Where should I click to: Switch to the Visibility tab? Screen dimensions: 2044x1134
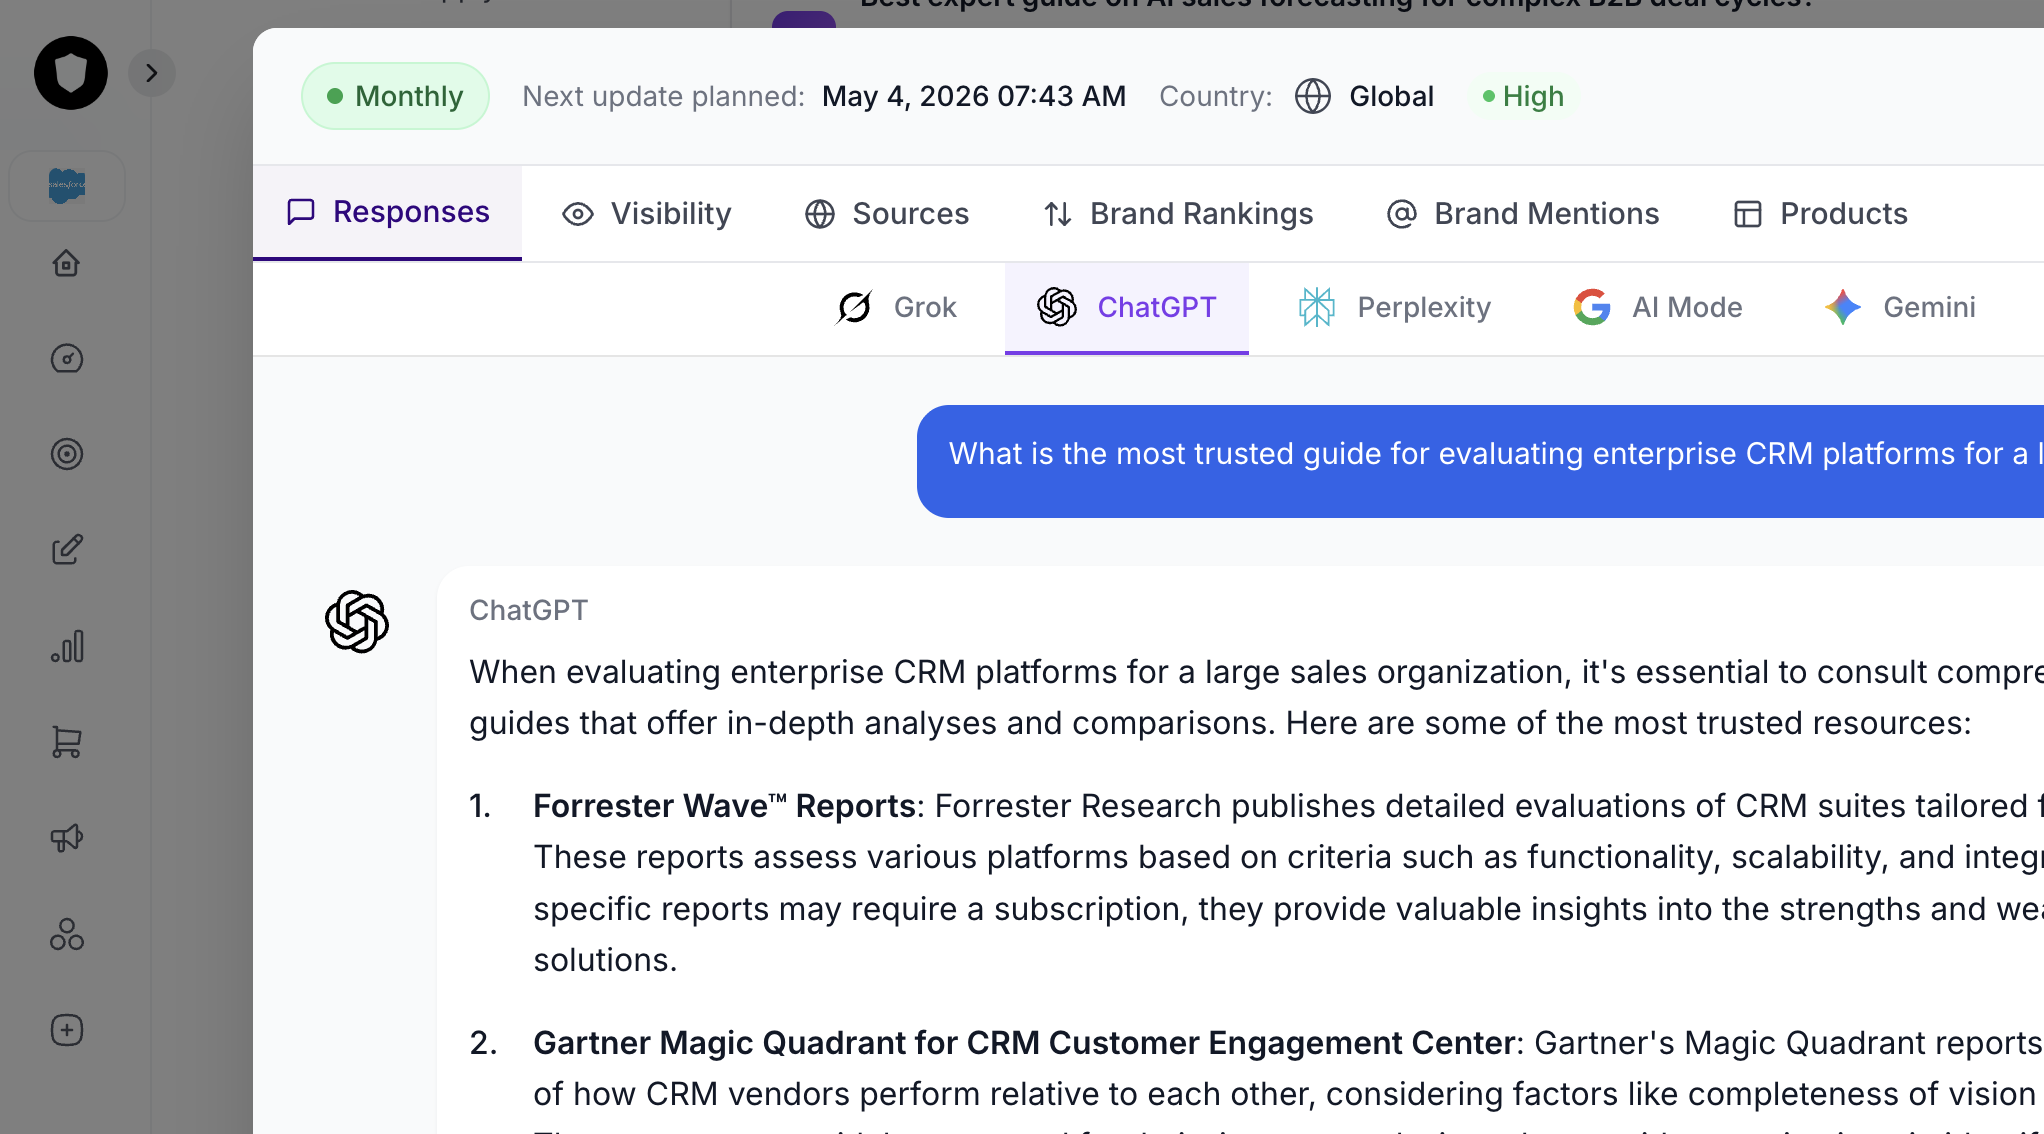click(x=647, y=213)
